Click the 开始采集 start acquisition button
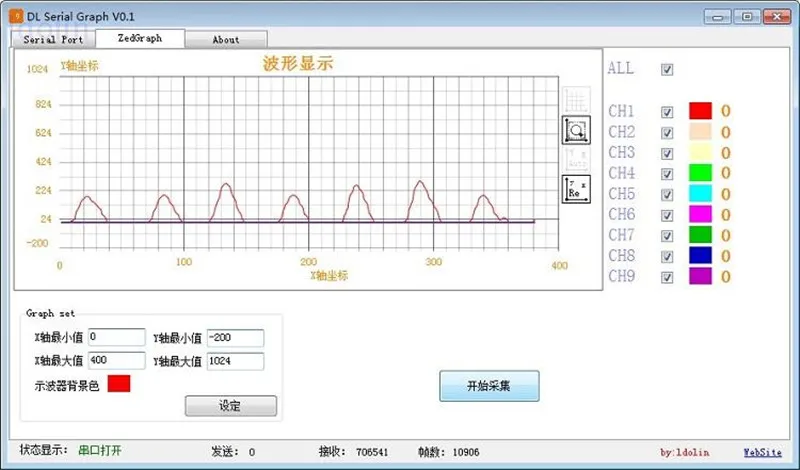The width and height of the screenshot is (800, 470). pos(489,386)
